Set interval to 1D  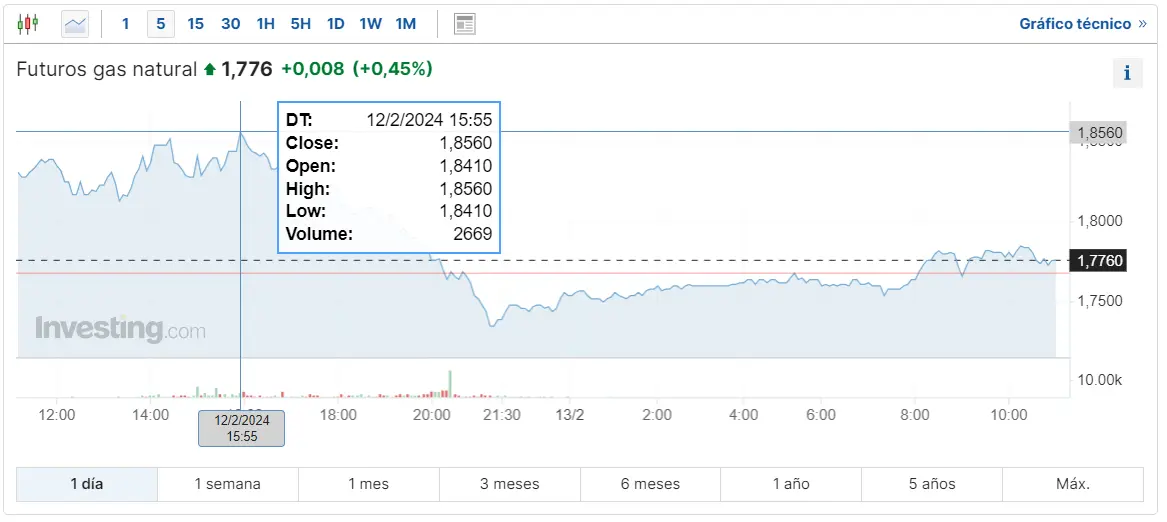pyautogui.click(x=335, y=23)
